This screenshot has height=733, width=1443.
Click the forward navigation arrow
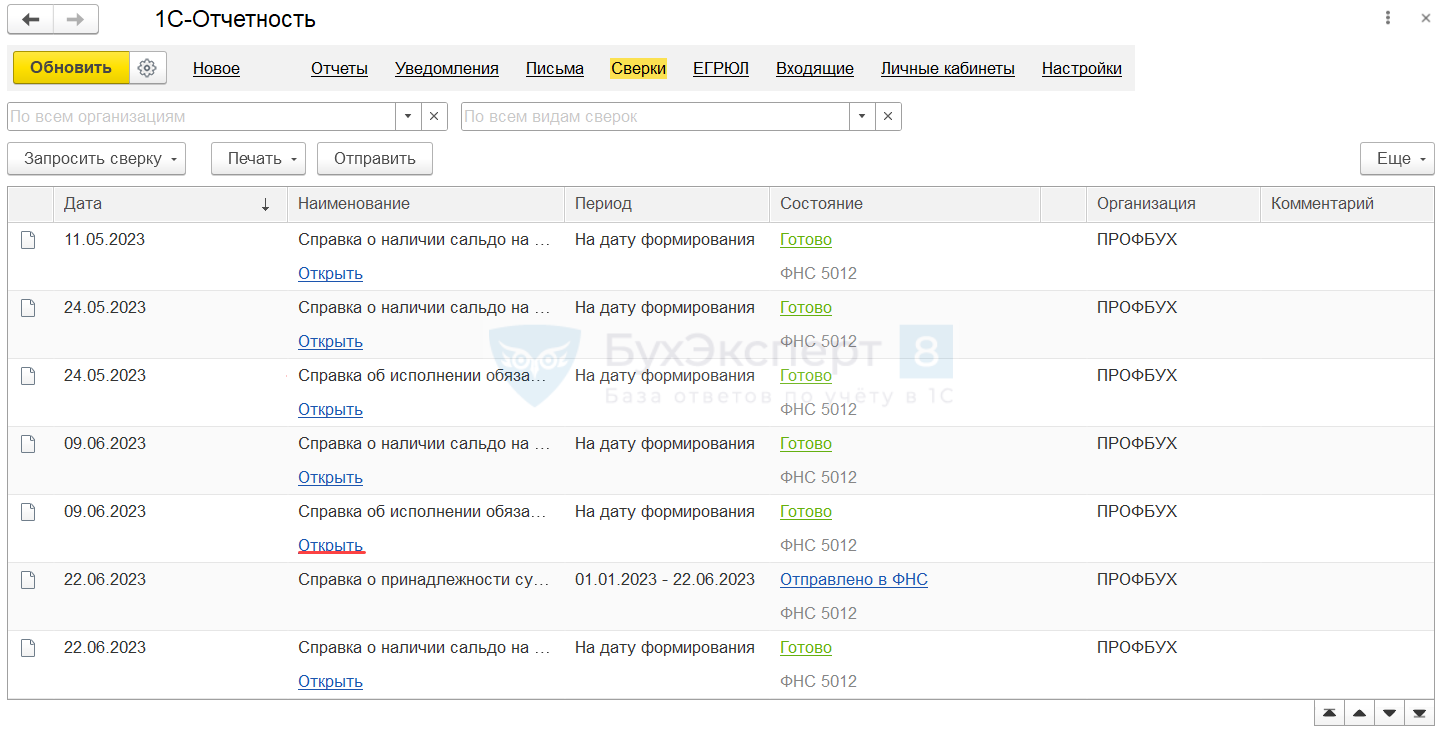[x=76, y=19]
